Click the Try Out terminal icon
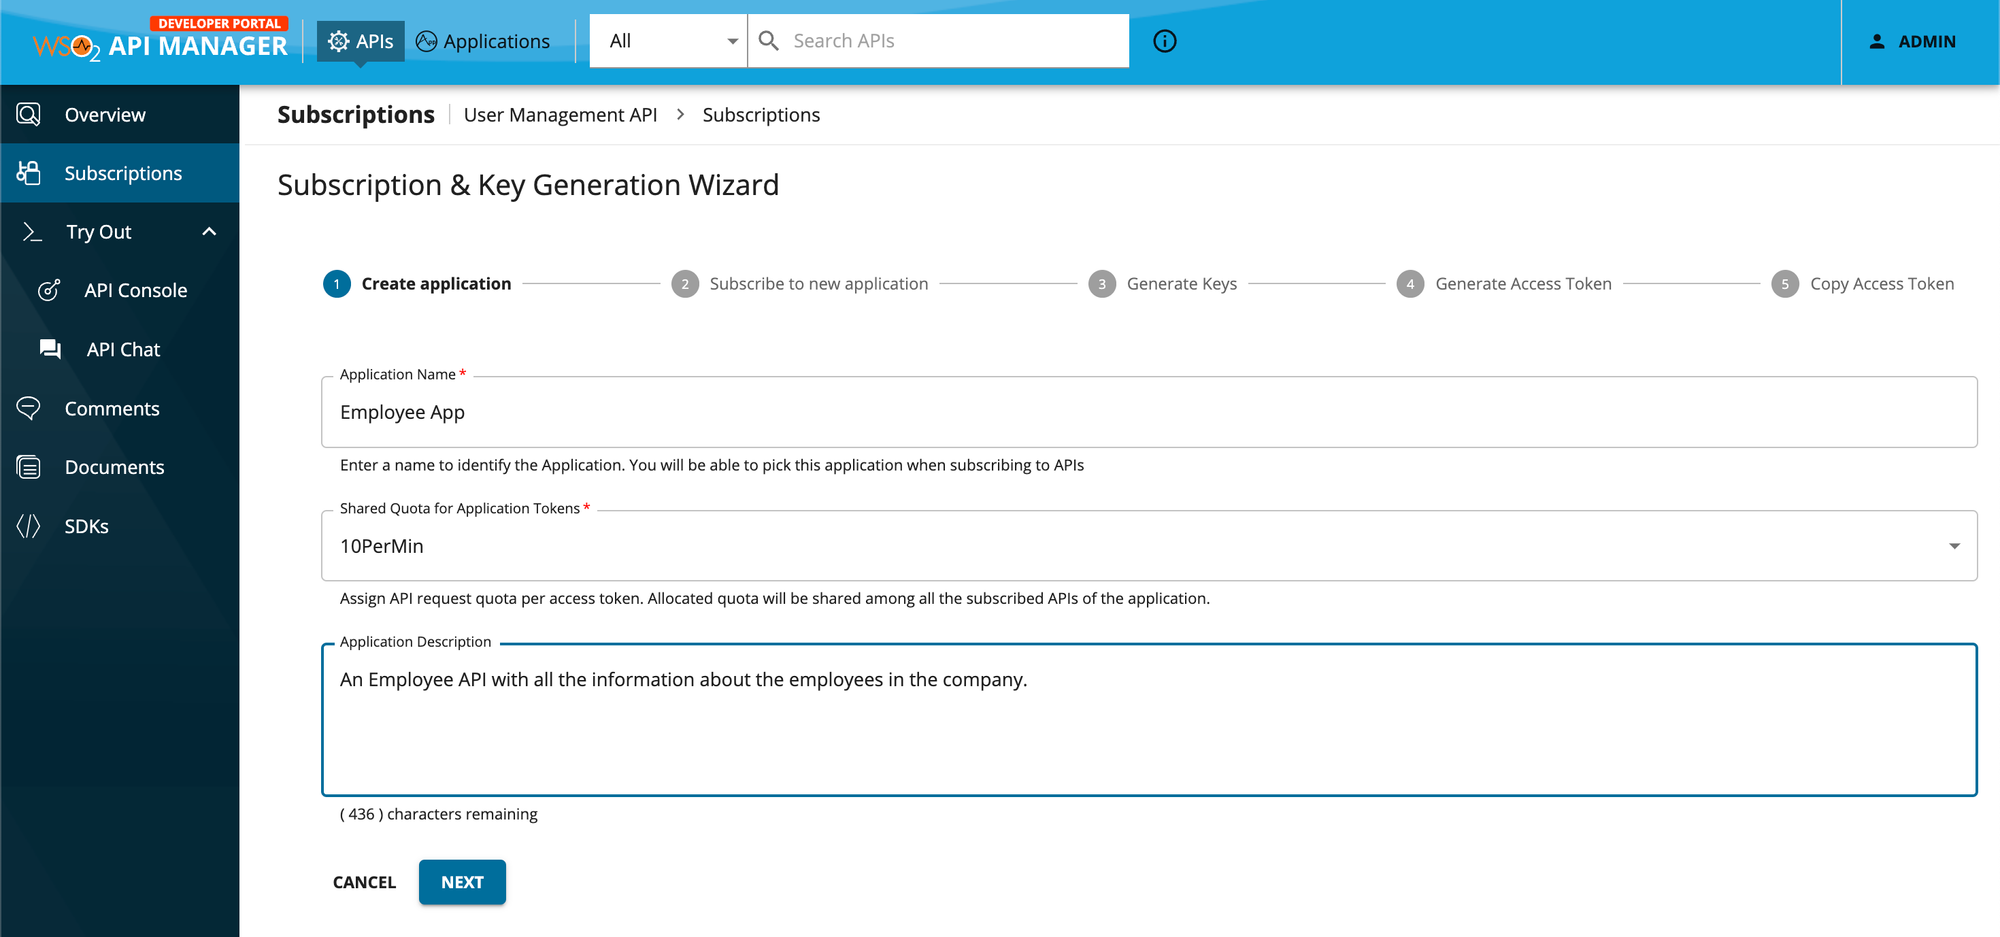The width and height of the screenshot is (2000, 937). [x=32, y=232]
